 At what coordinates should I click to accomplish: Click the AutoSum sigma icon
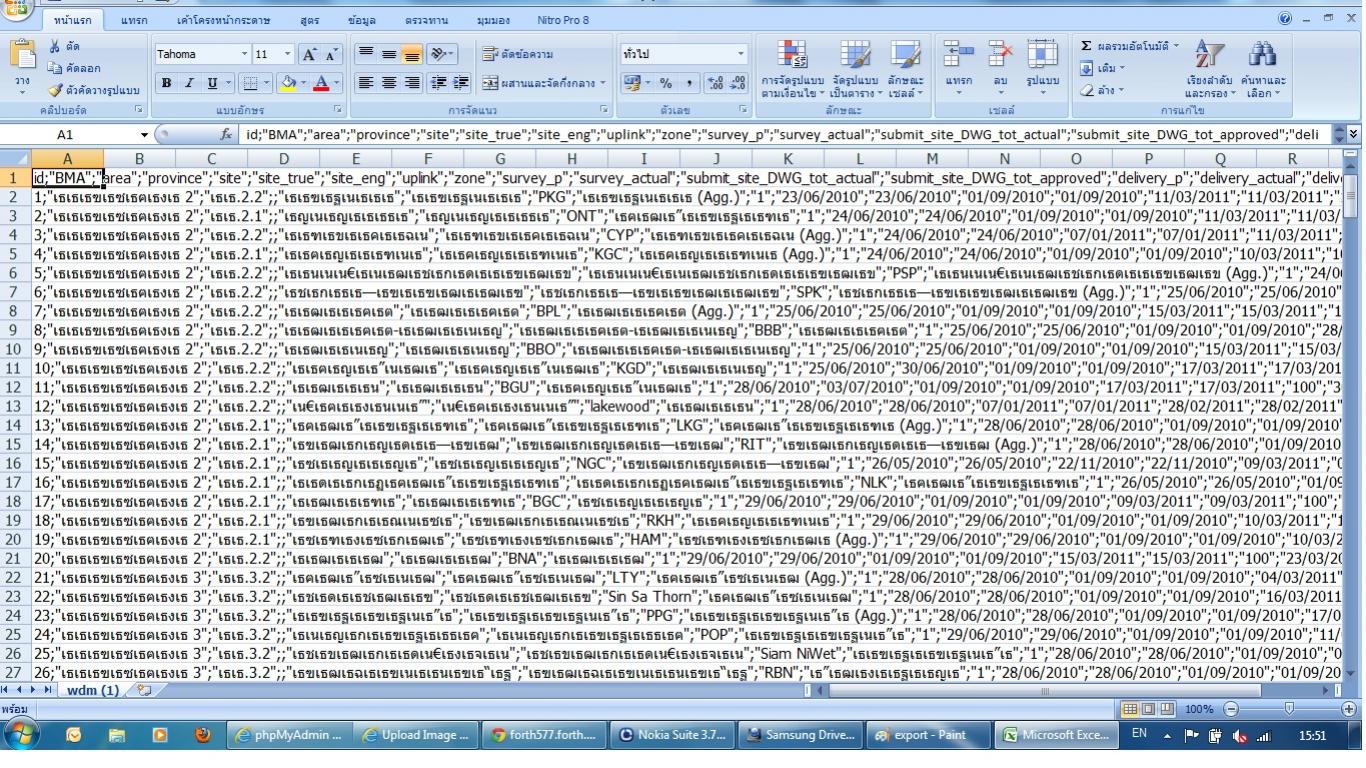[1087, 46]
